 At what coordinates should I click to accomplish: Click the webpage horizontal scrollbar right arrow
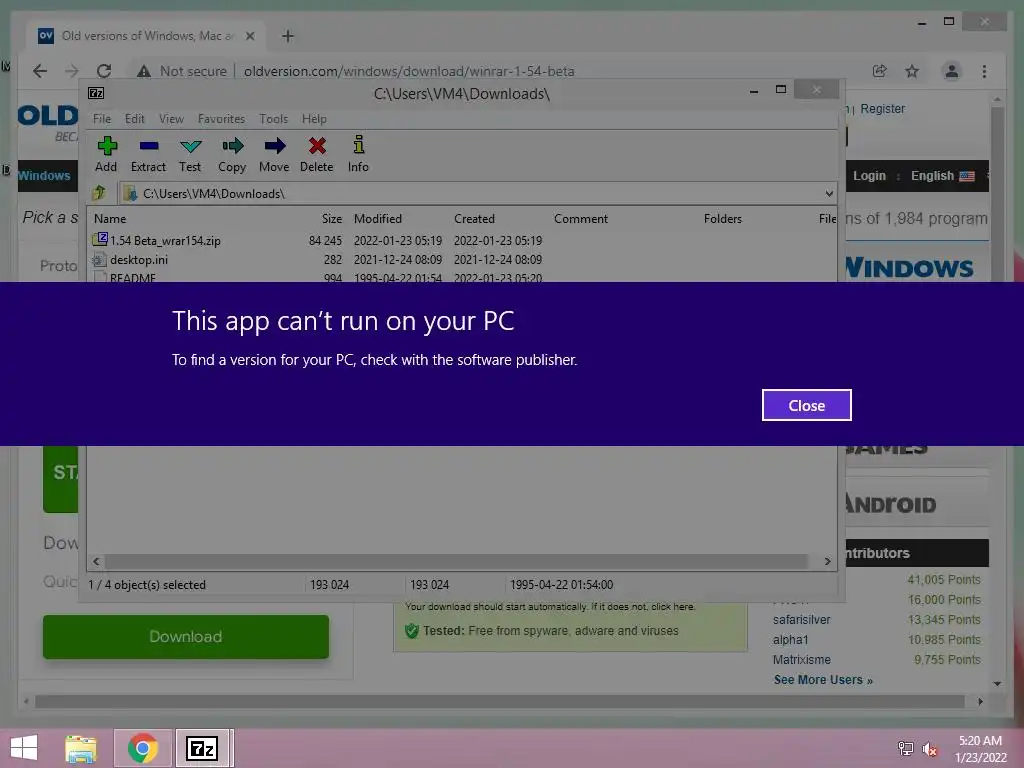980,701
